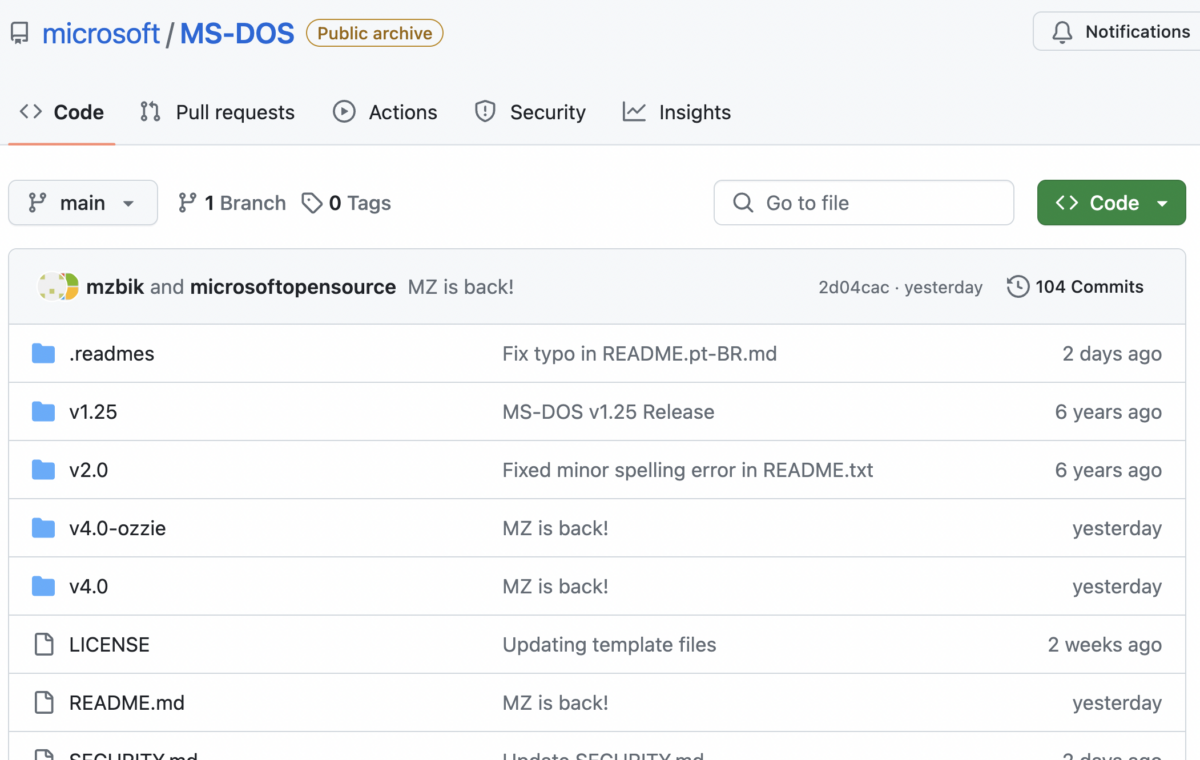Open commit hash 2d04cac

click(853, 287)
